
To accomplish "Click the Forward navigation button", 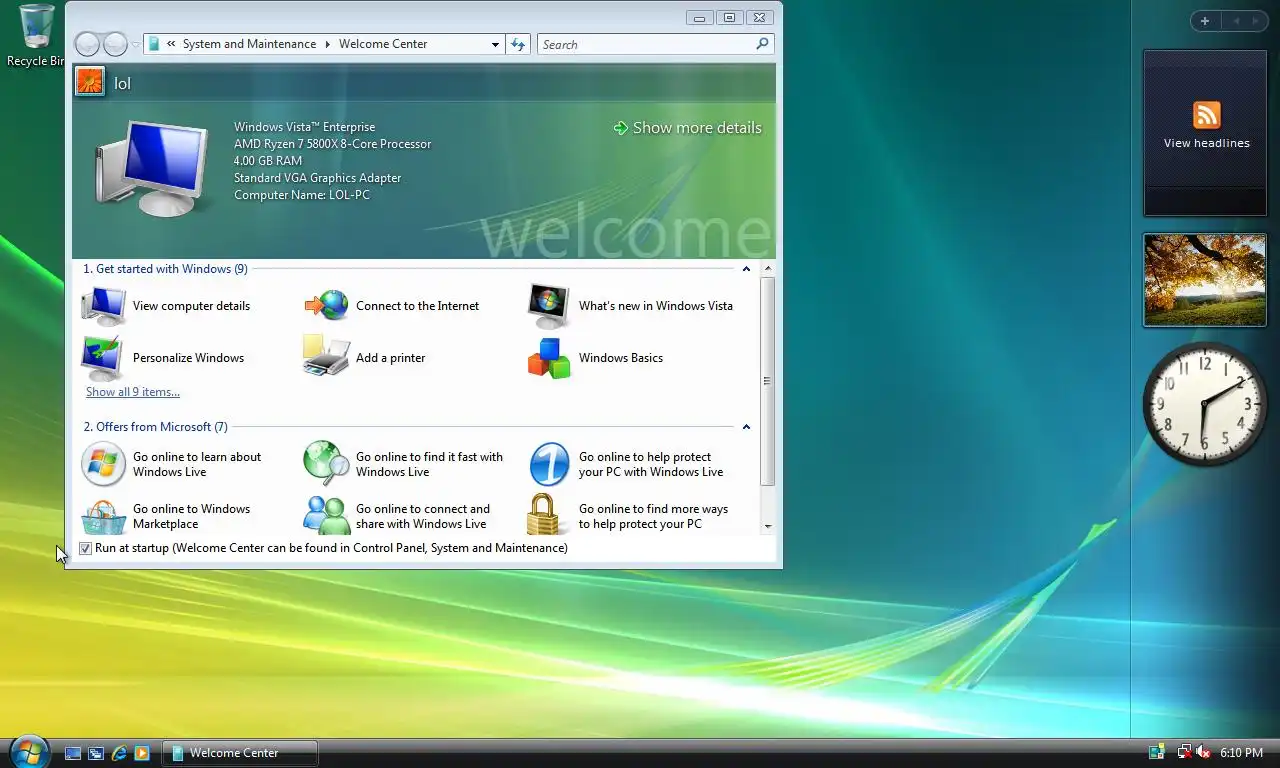I will pyautogui.click(x=115, y=44).
